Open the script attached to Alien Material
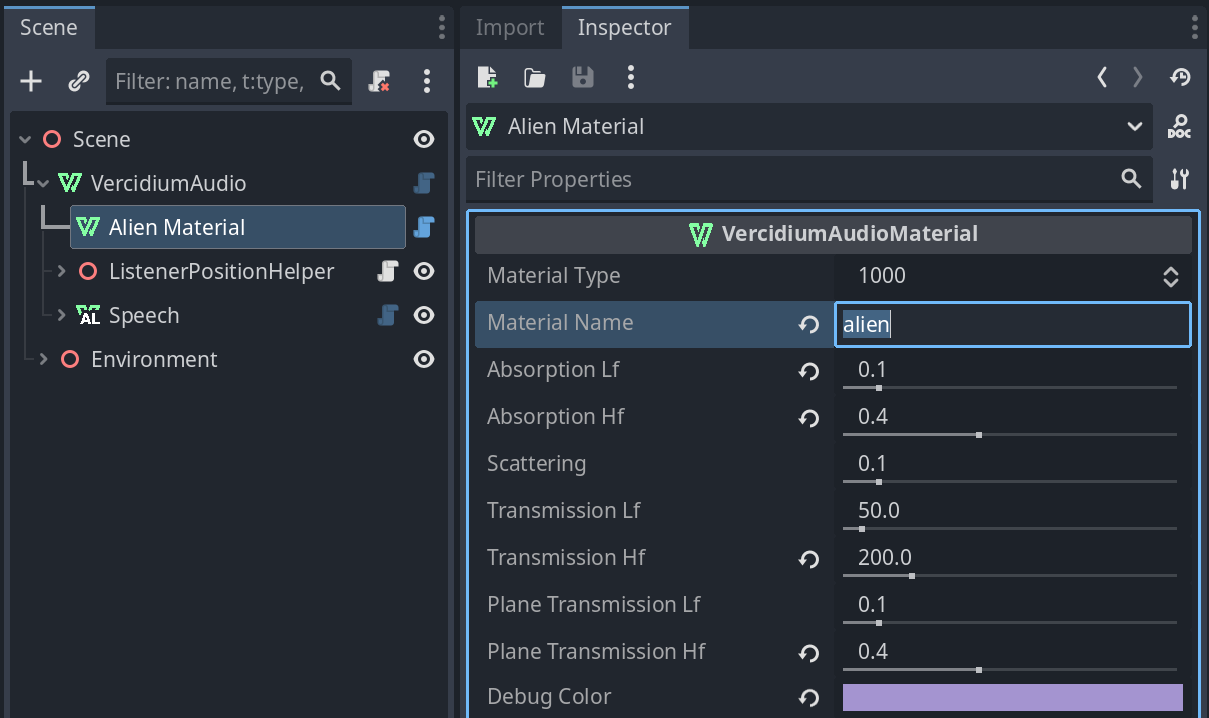This screenshot has height=718, width=1209. [x=424, y=227]
